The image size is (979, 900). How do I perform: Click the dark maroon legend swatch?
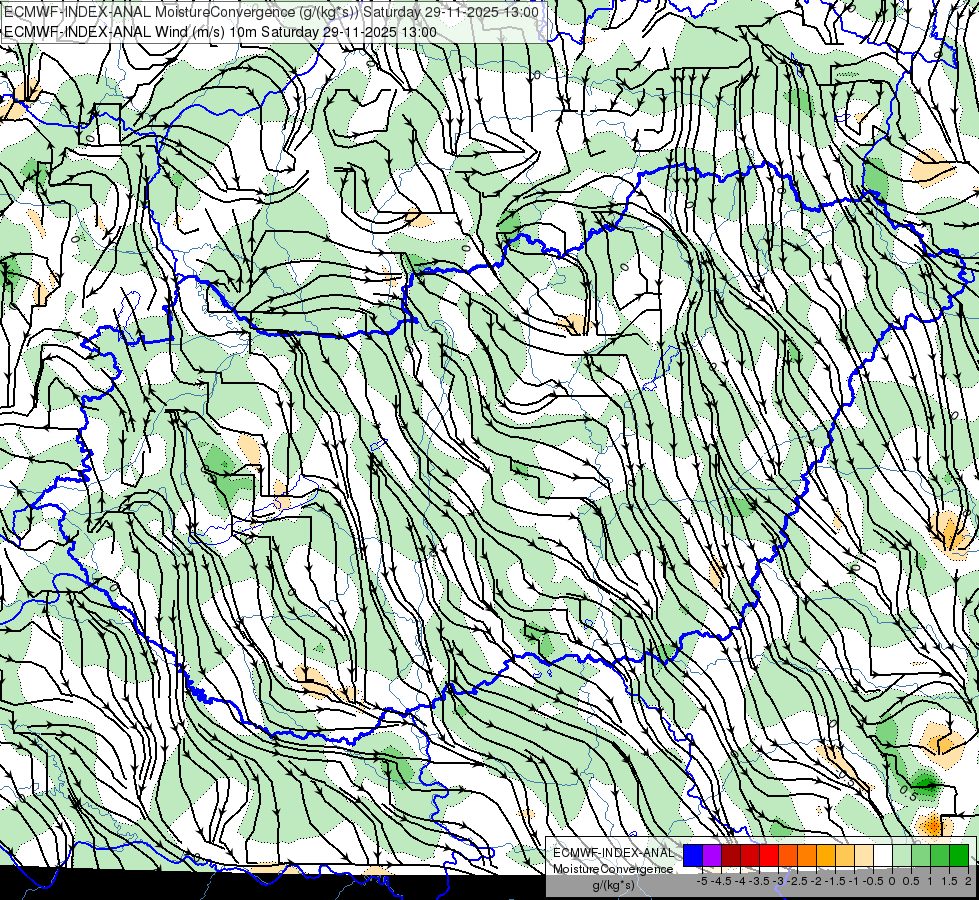(731, 855)
